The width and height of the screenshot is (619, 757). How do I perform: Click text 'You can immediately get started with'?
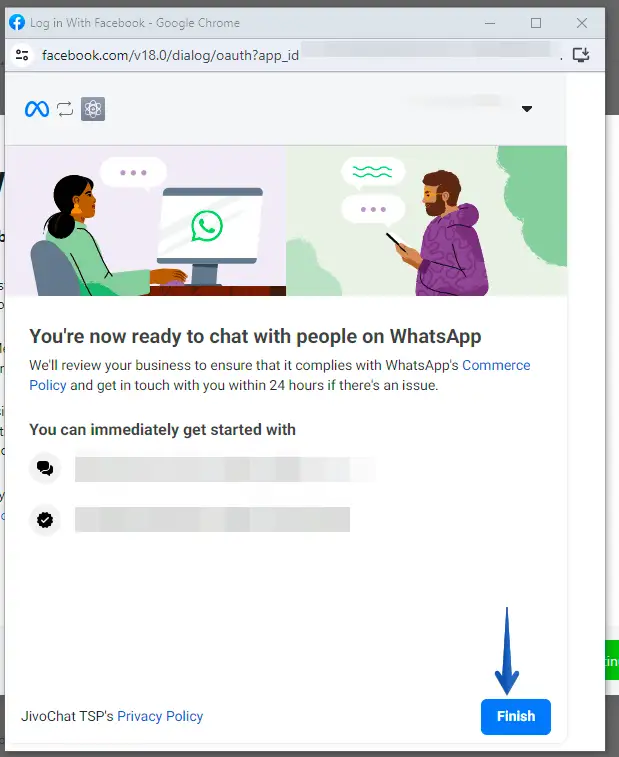click(x=162, y=429)
